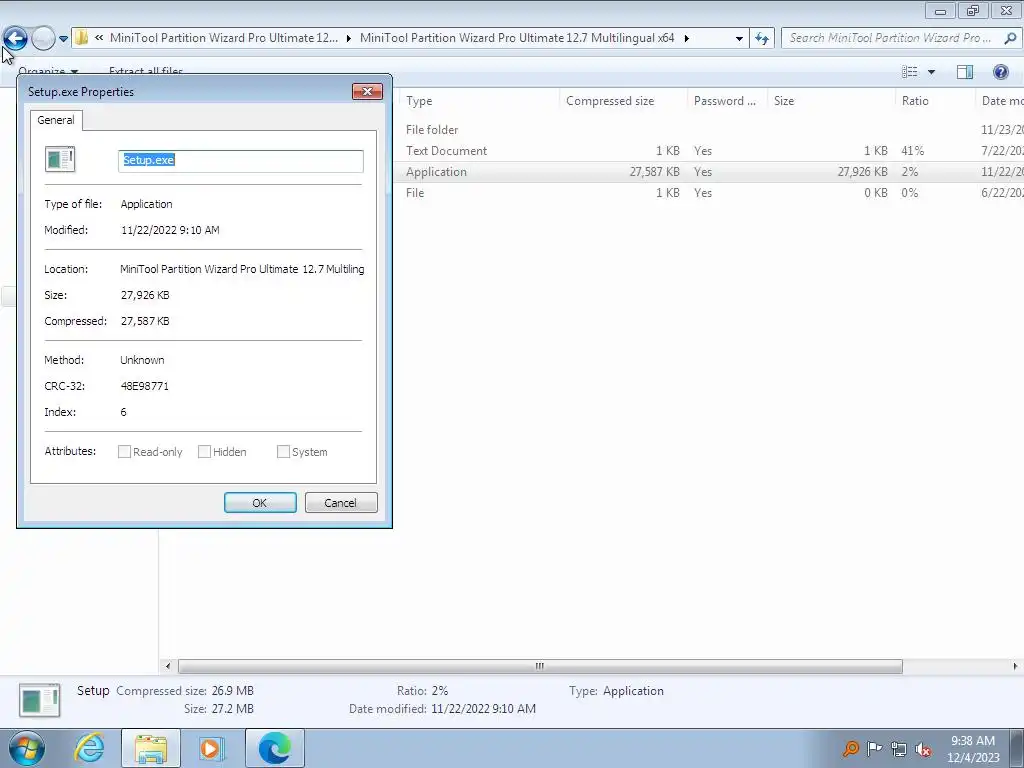Open Windows Explorer from the taskbar
This screenshot has width=1024, height=768.
pos(151,748)
